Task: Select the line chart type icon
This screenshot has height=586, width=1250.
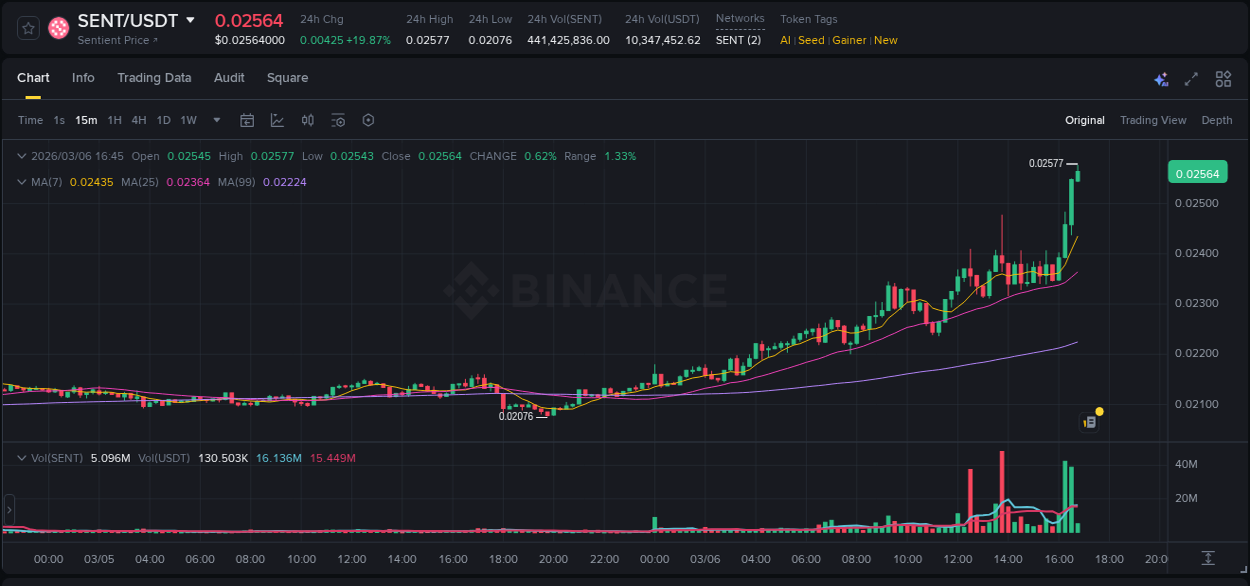Action: tap(276, 120)
